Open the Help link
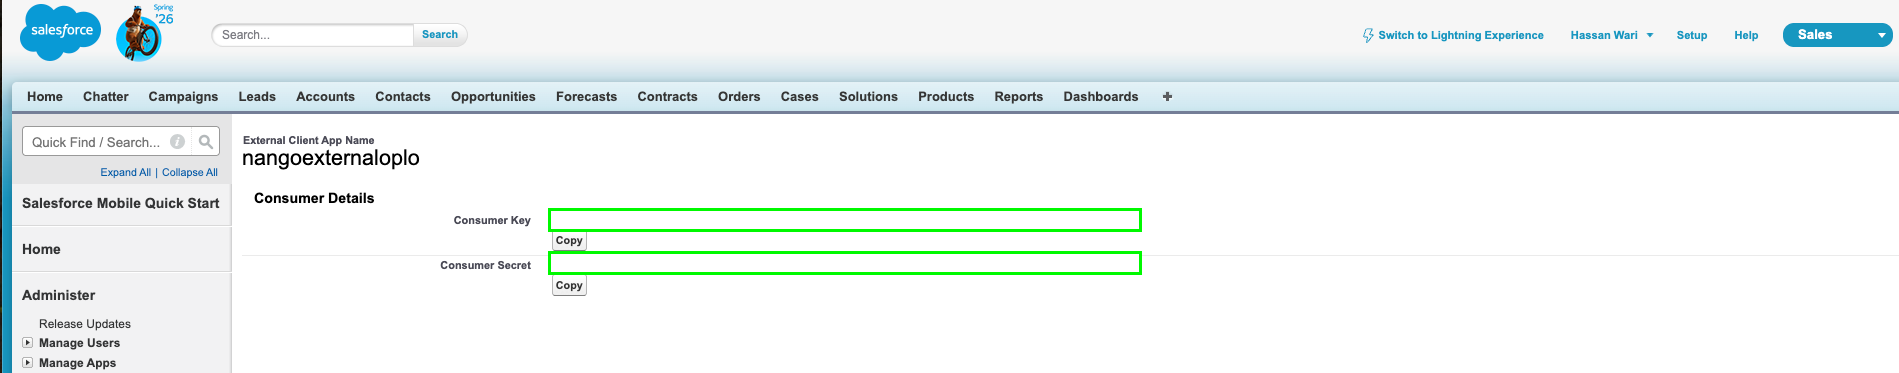The height and width of the screenshot is (373, 1899). click(x=1746, y=35)
